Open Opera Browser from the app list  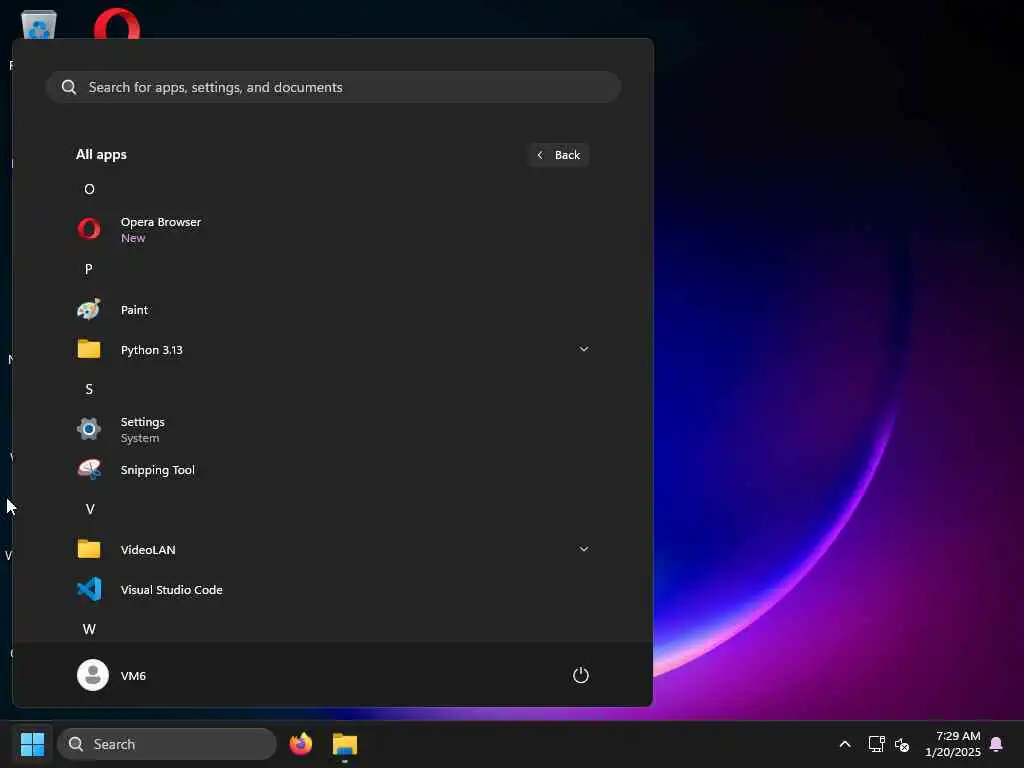coord(333,229)
